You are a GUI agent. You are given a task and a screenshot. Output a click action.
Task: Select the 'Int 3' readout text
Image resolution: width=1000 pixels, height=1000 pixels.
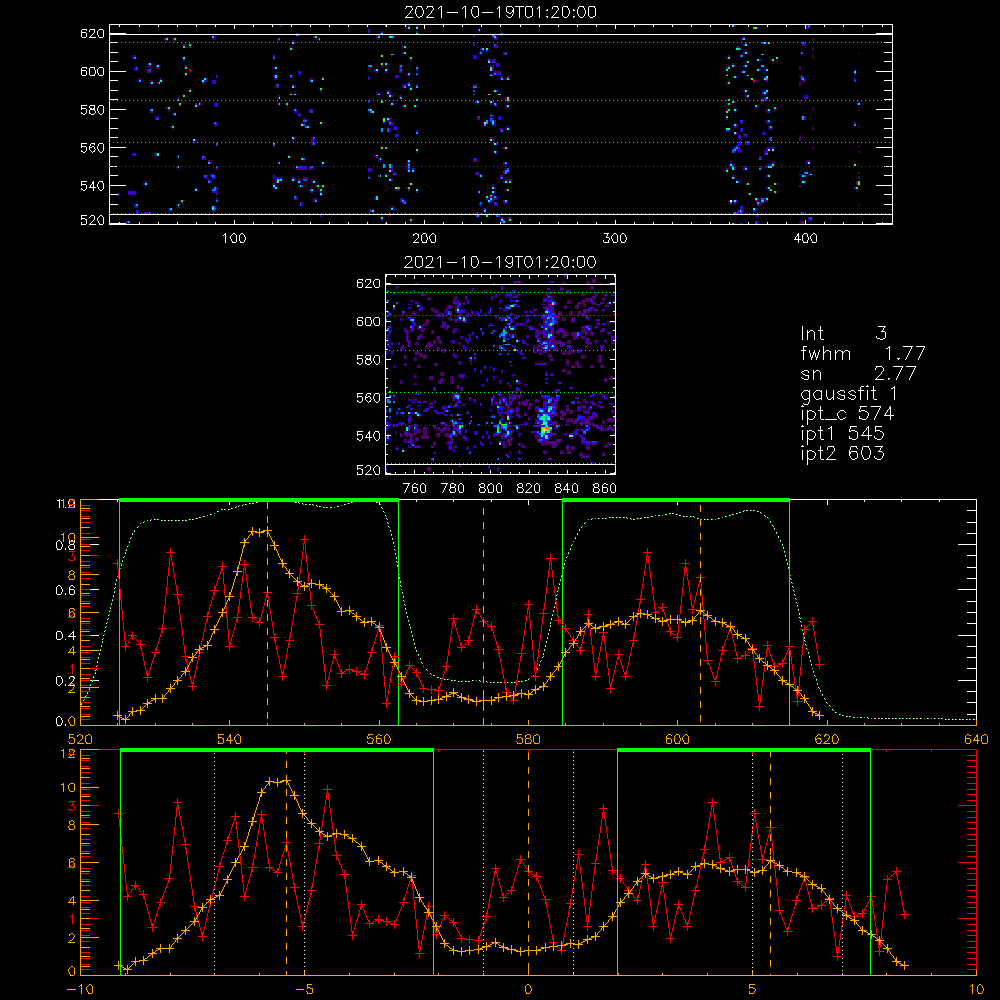843,334
